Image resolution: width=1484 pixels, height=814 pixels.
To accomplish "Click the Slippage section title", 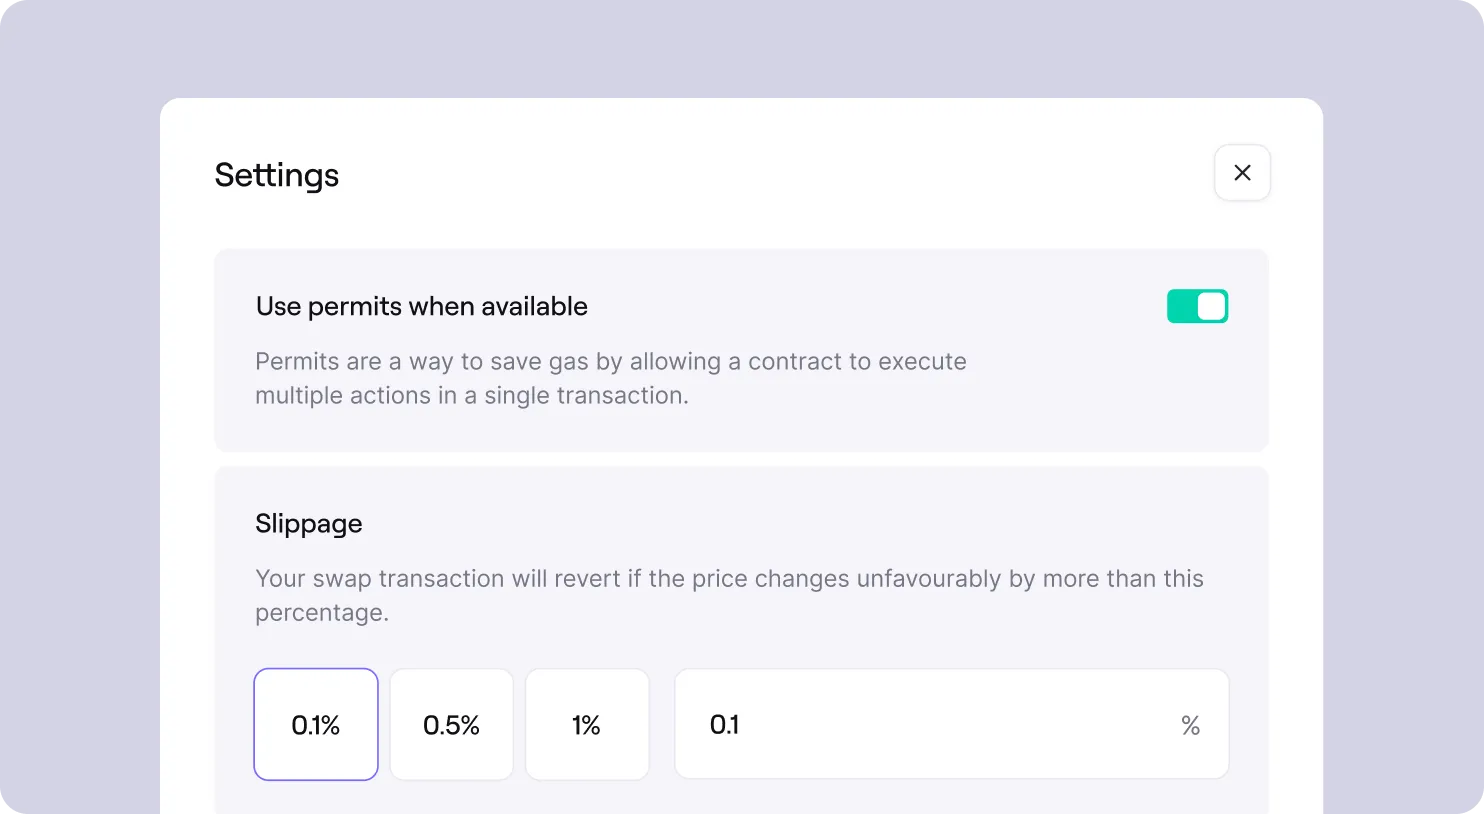I will pos(308,523).
